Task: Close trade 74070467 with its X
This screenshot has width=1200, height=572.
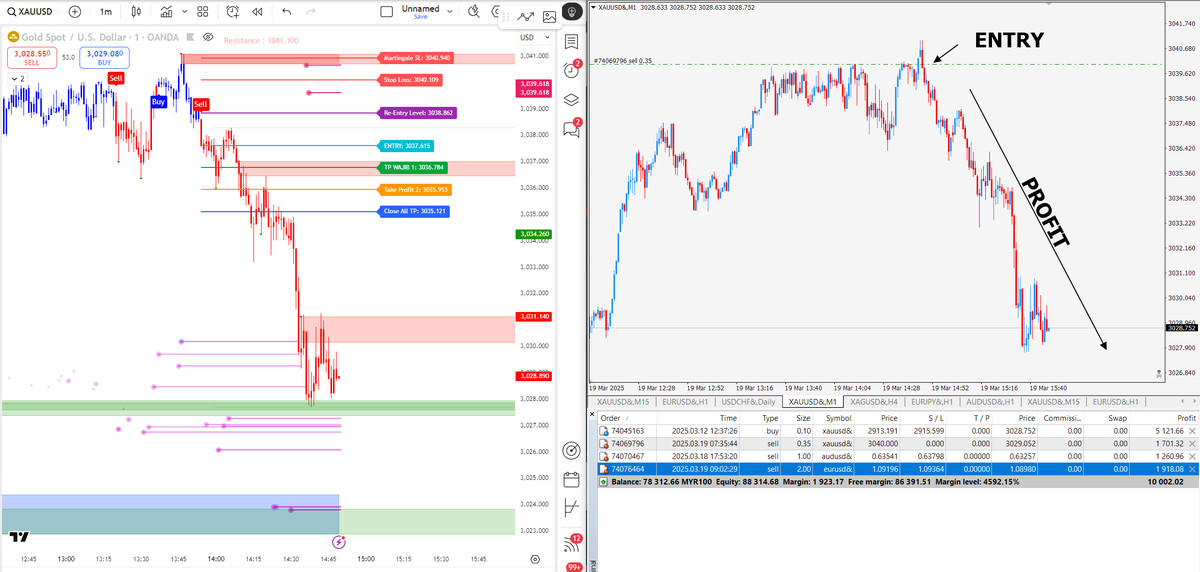Action: point(1191,455)
